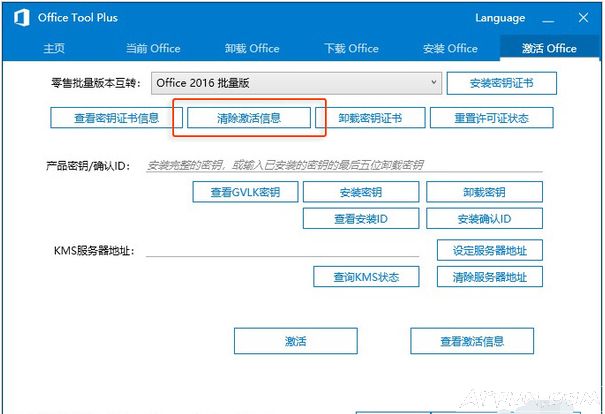
Task: Click the Office Tool Plus title text
Action: [x=78, y=18]
